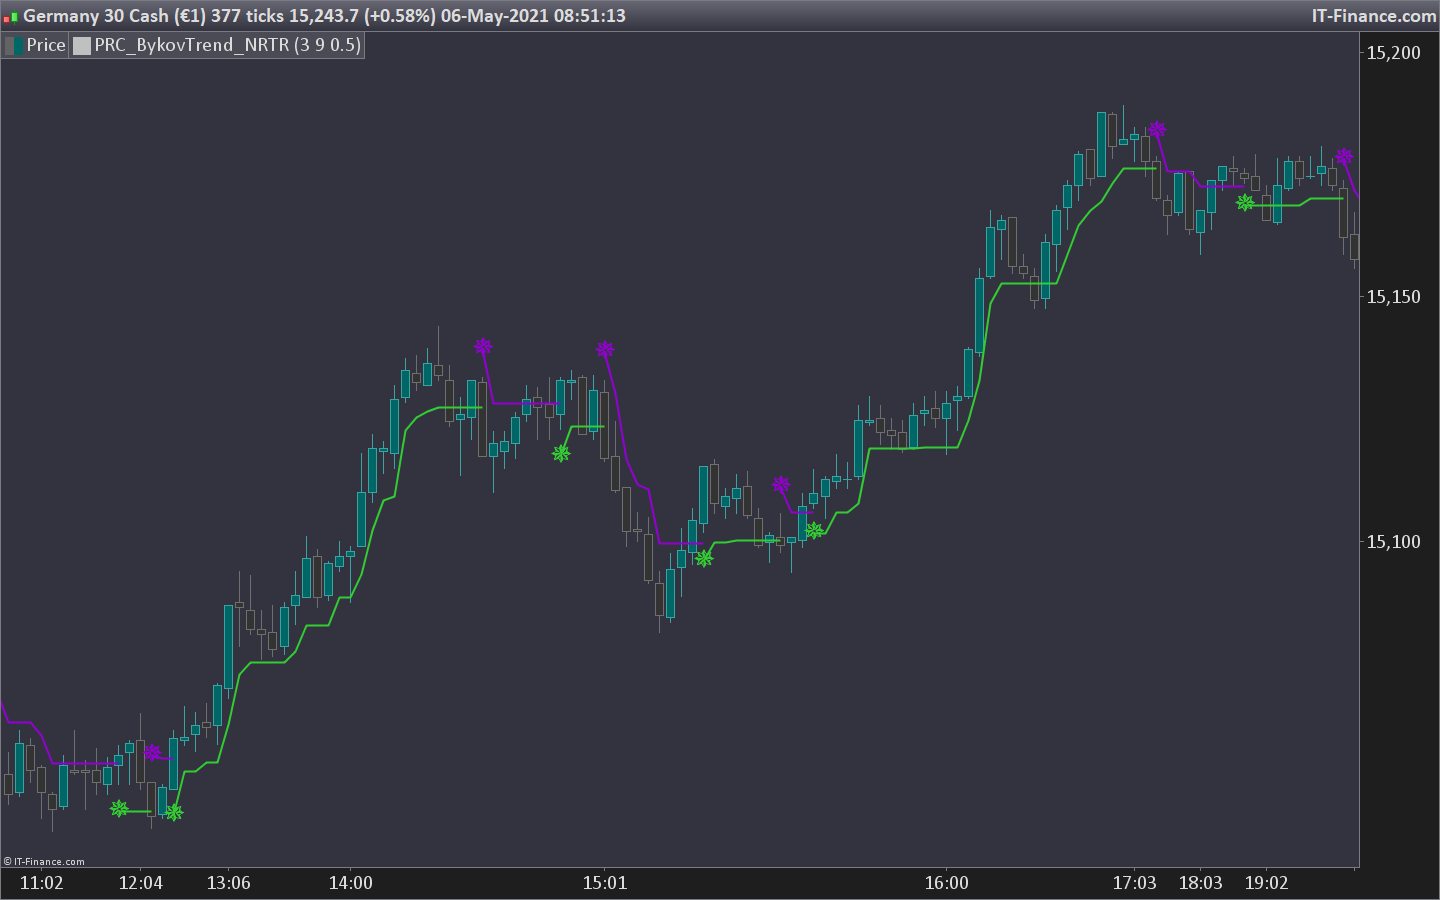Click the first green star marker before 12:04
The width and height of the screenshot is (1440, 900).
coord(119,808)
